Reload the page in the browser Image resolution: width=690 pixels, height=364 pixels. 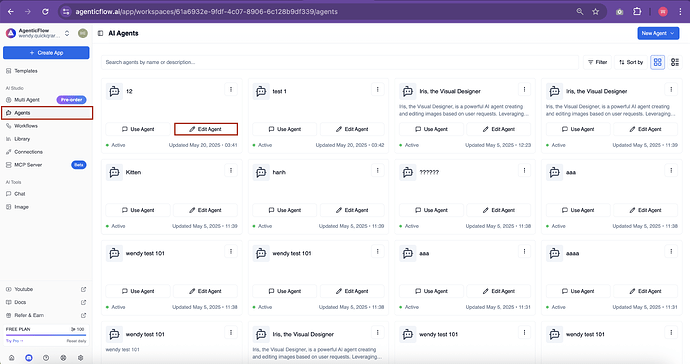tap(45, 12)
